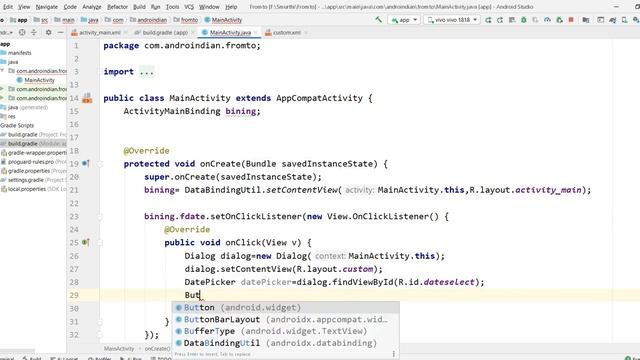Click the Profile app gauge icon

[547, 20]
